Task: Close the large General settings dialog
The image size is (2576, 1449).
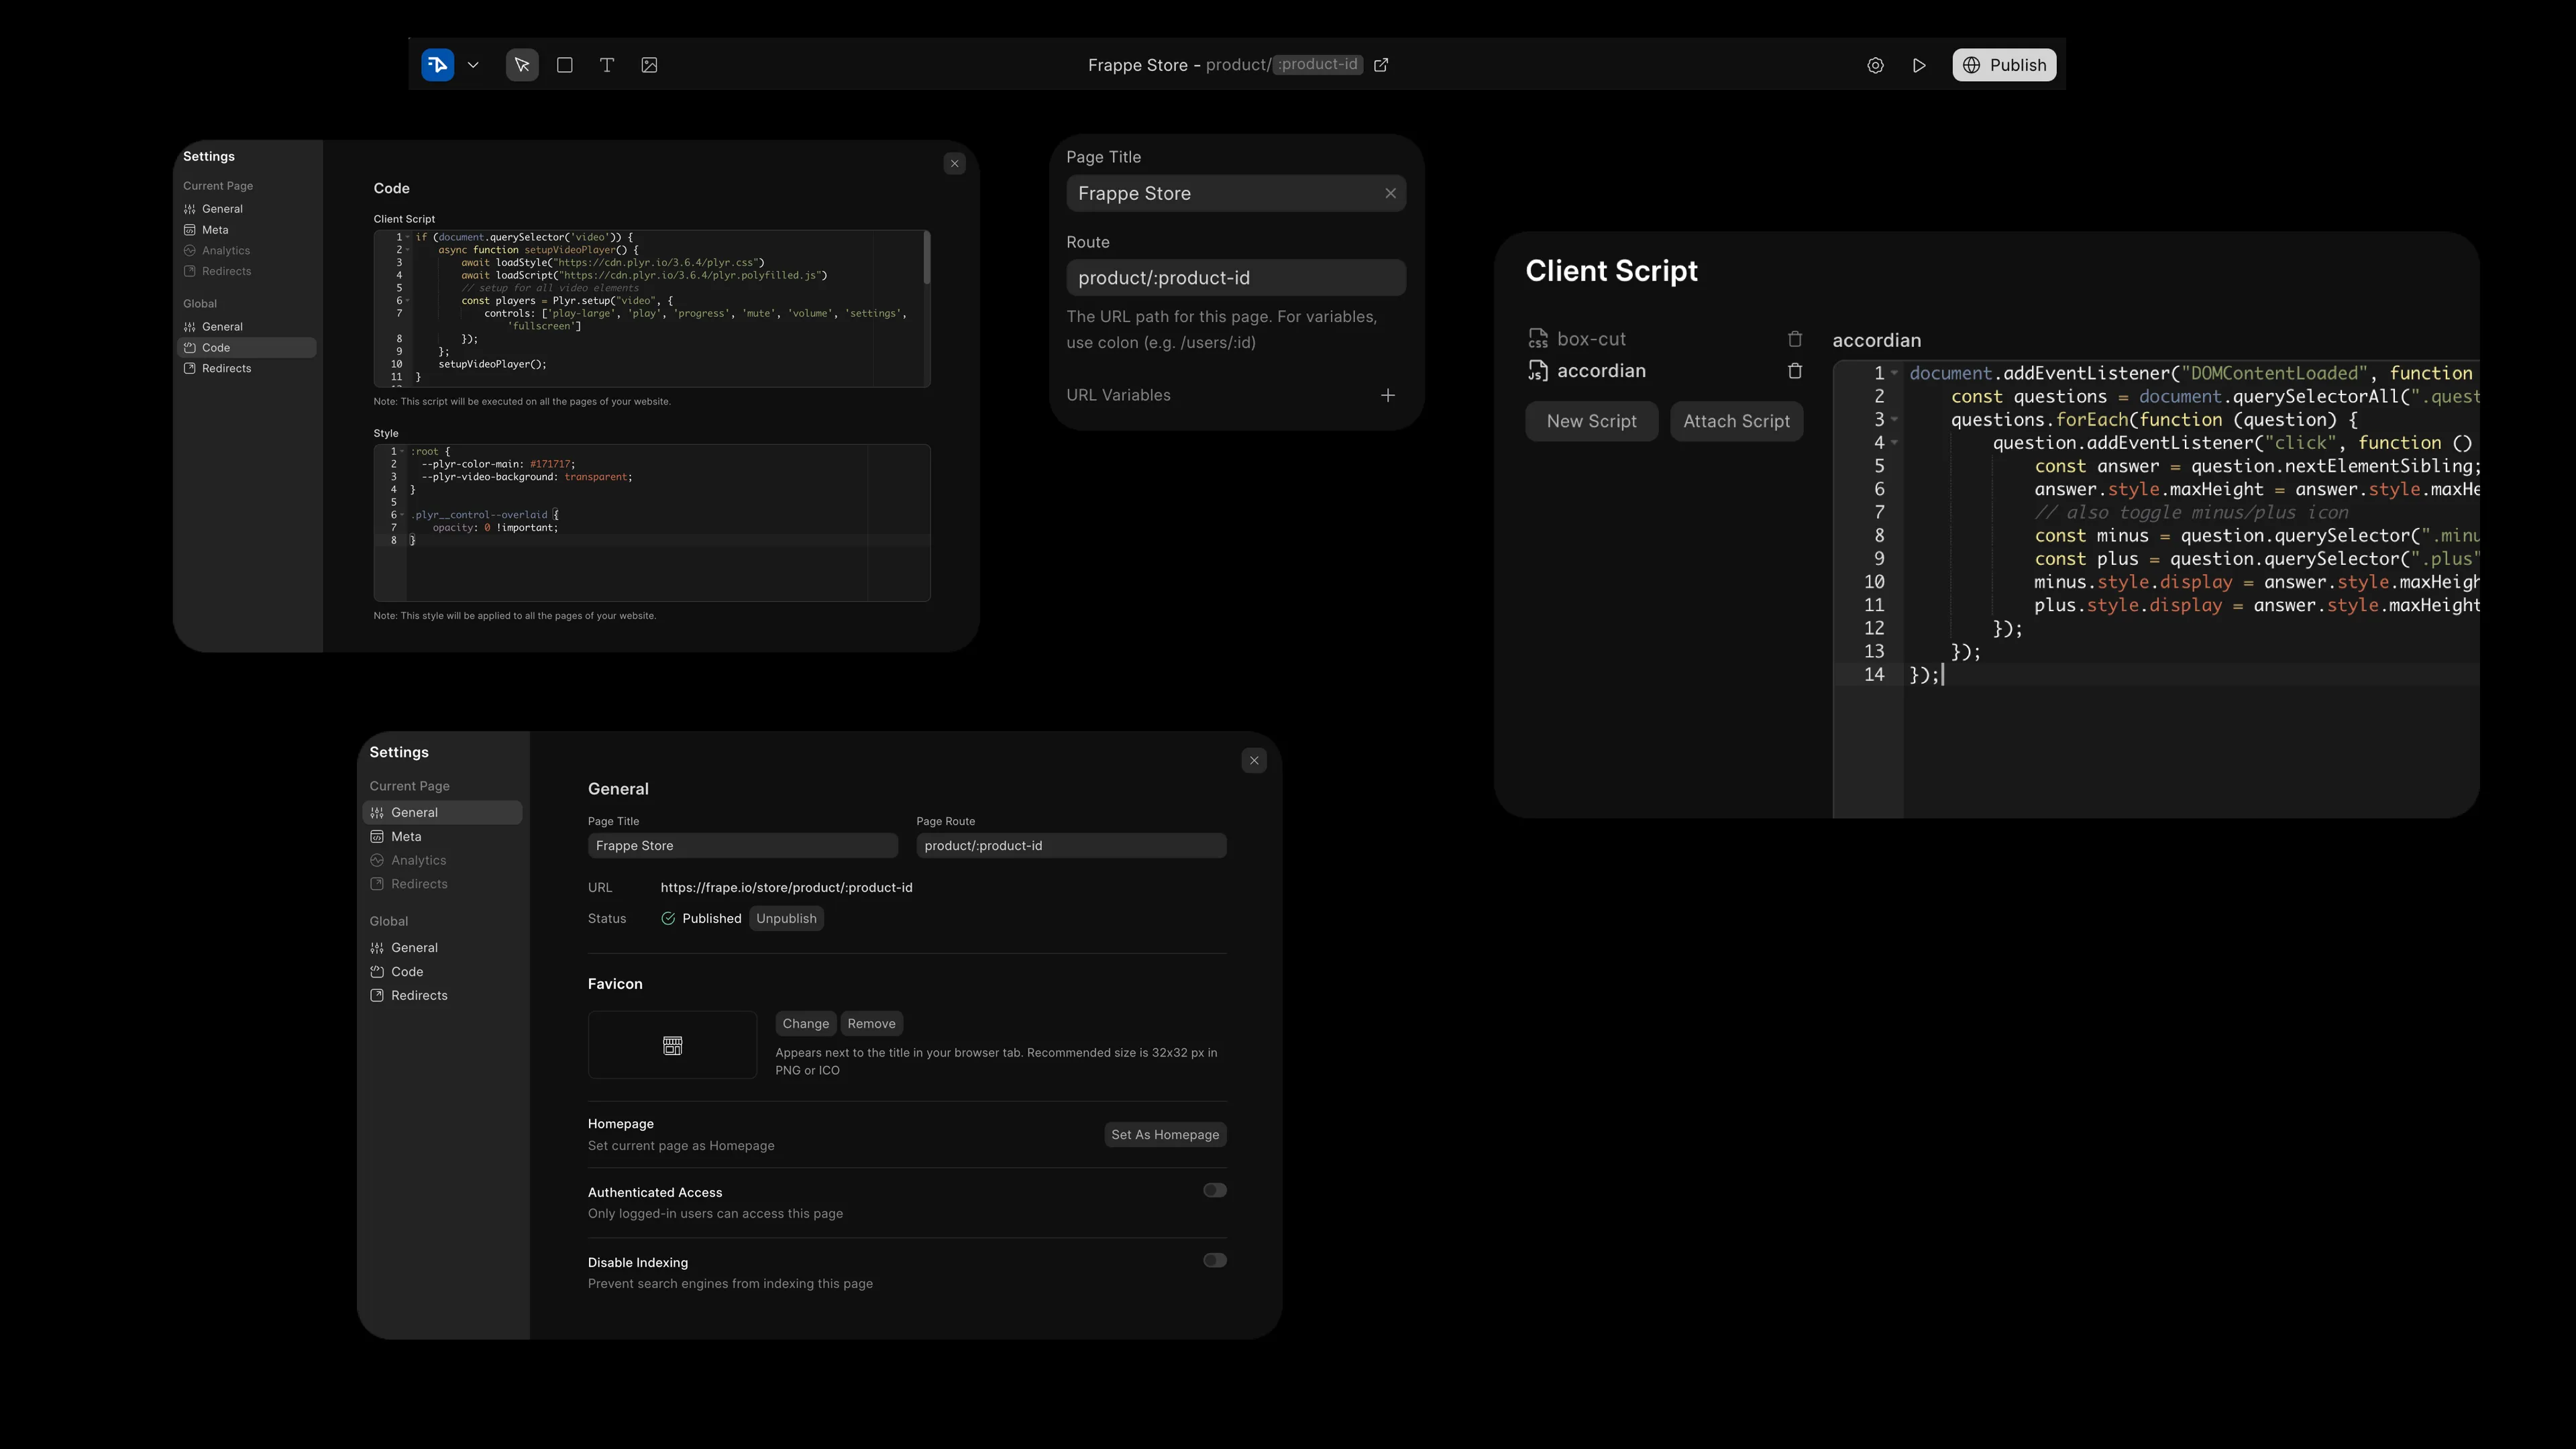Action: tap(1254, 761)
